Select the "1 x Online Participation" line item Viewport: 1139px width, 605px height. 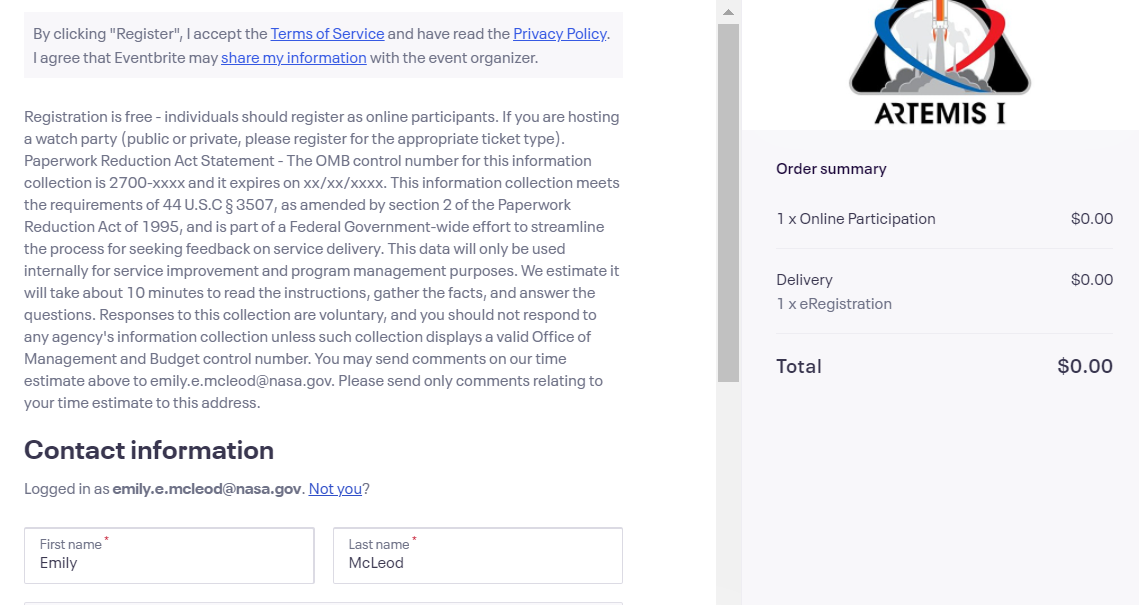coord(856,219)
